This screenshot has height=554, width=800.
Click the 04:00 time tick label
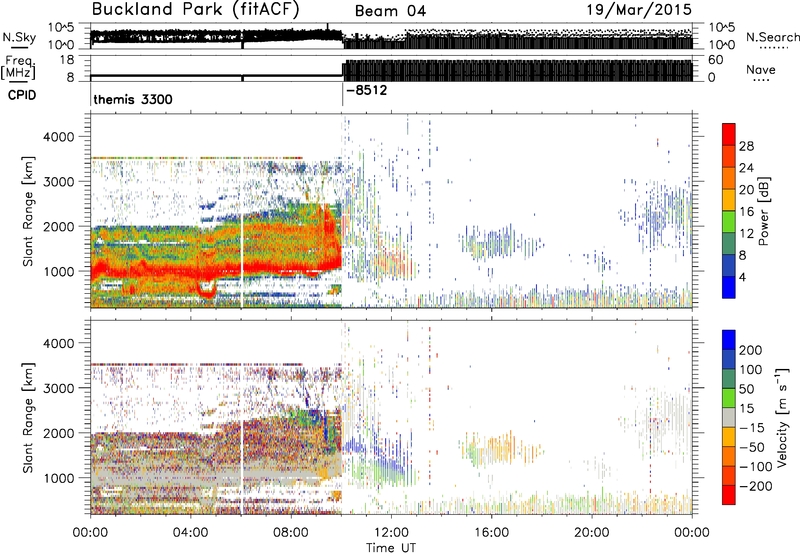tap(190, 533)
